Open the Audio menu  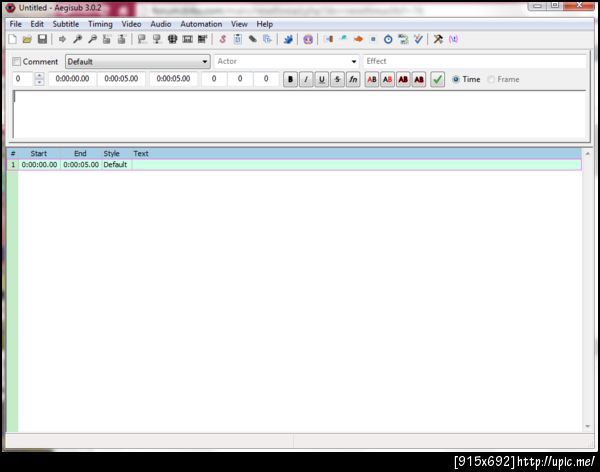coord(161,24)
